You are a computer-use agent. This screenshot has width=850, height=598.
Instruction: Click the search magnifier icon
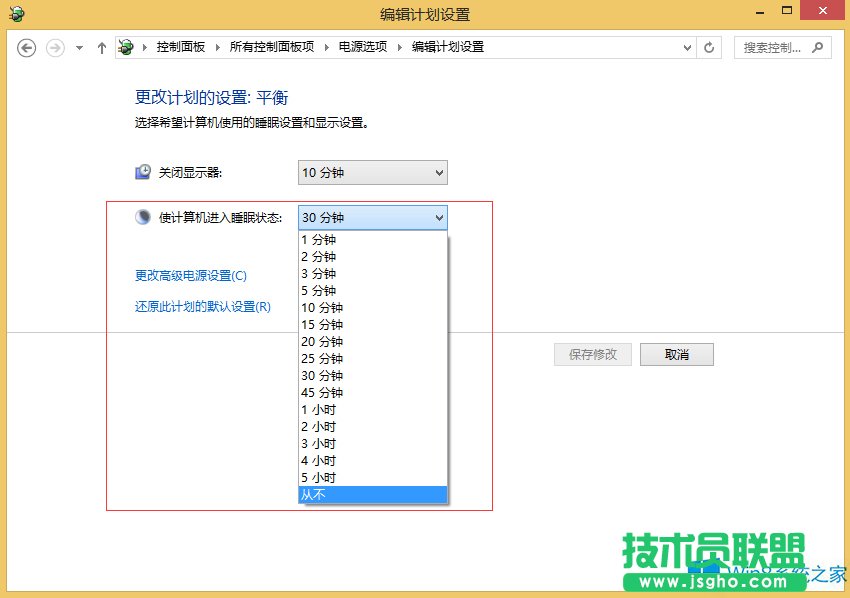point(819,47)
